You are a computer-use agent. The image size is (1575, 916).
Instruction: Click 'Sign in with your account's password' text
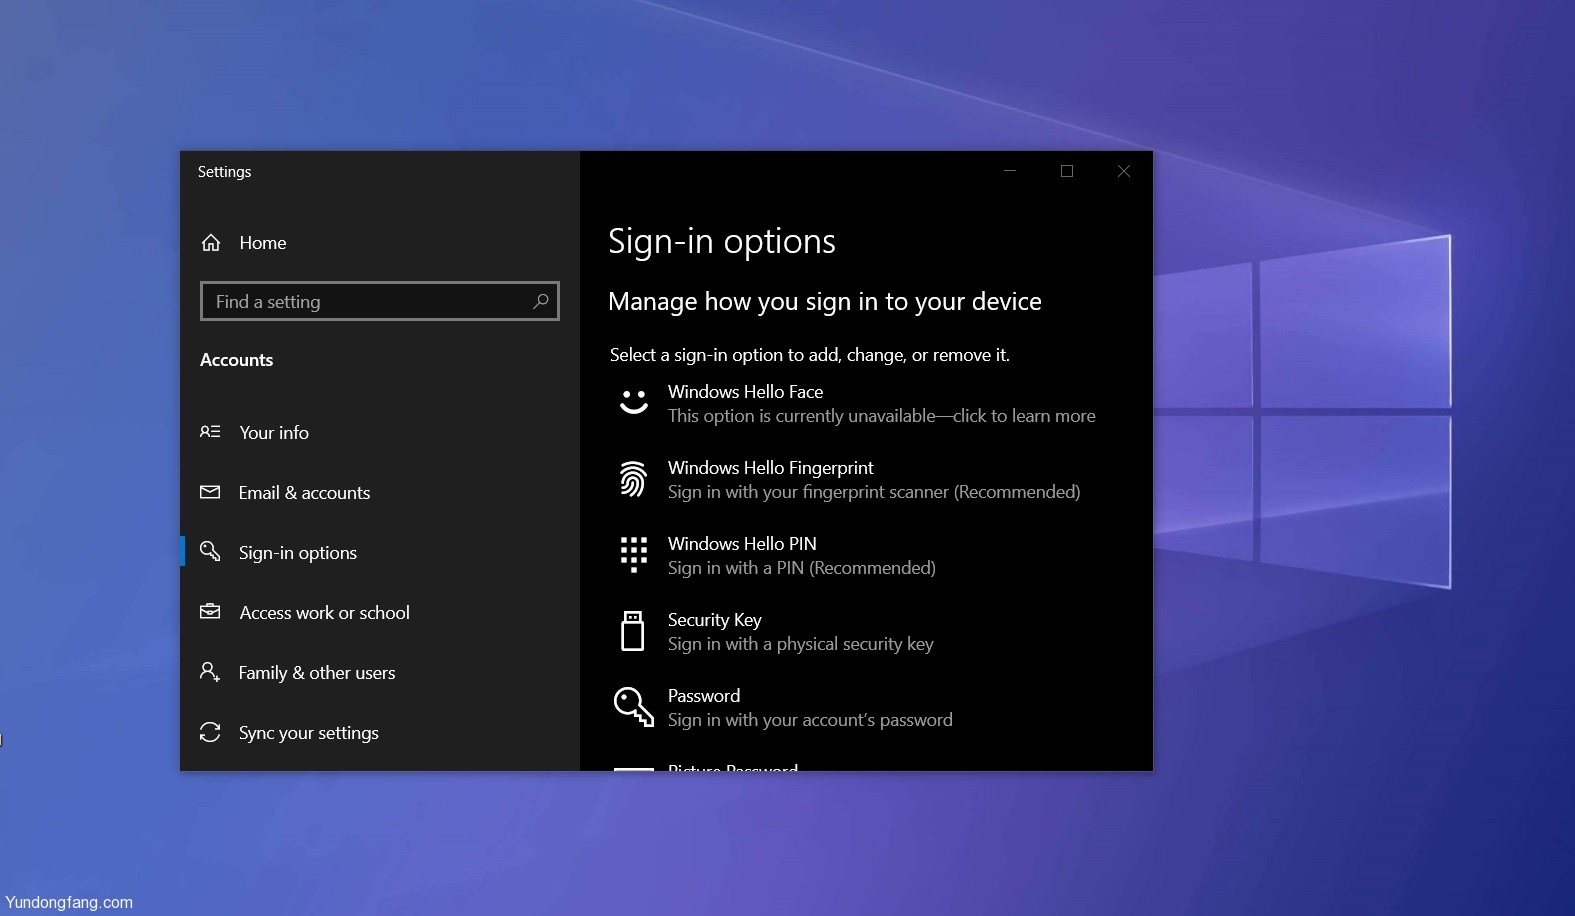(x=810, y=720)
